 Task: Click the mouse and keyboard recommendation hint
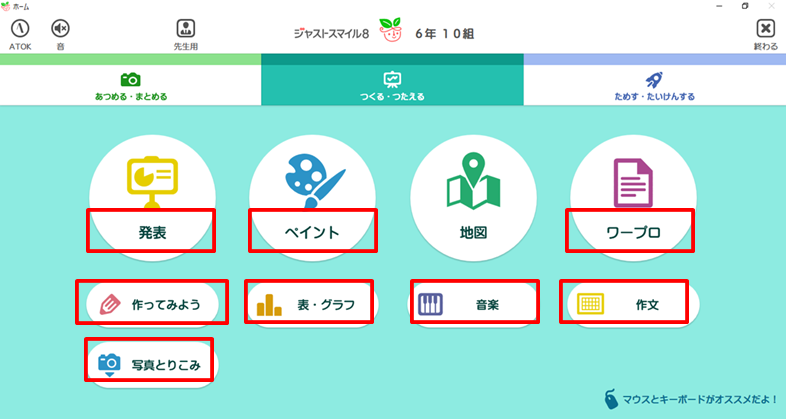pos(692,399)
